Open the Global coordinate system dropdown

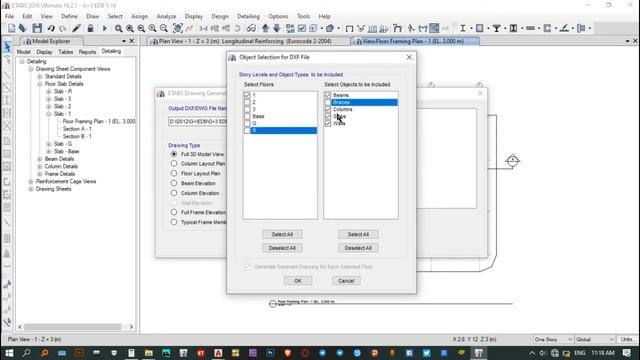[x=595, y=340]
